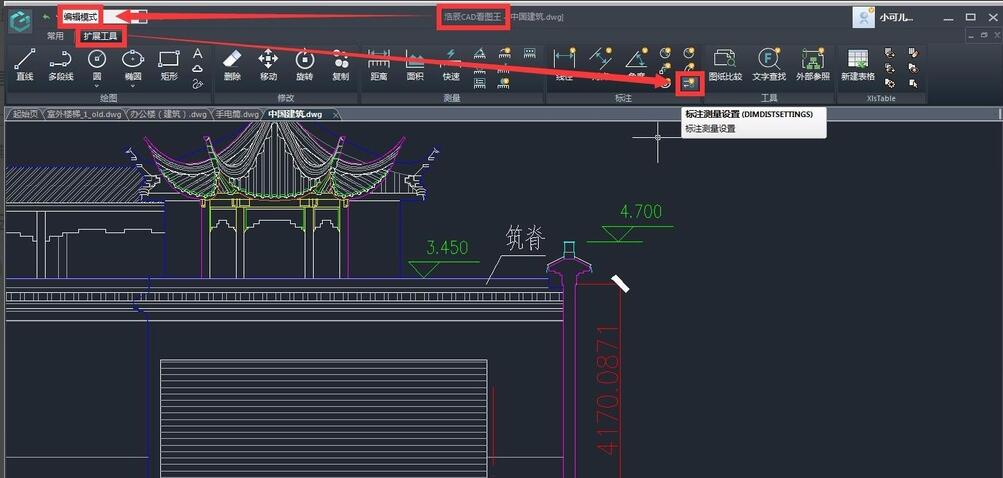Use the 旋转 rotate tool
Screen dimensions: 1003x478
304,63
